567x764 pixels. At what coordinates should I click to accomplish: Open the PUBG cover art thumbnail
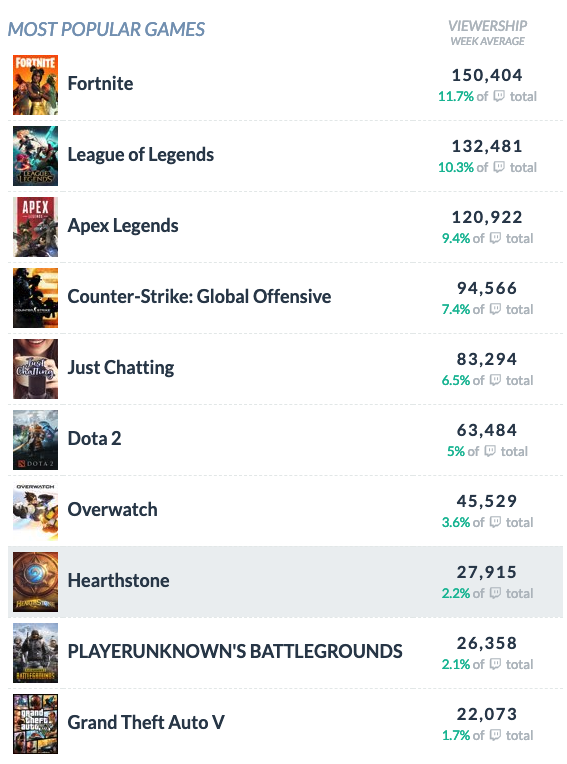point(35,653)
